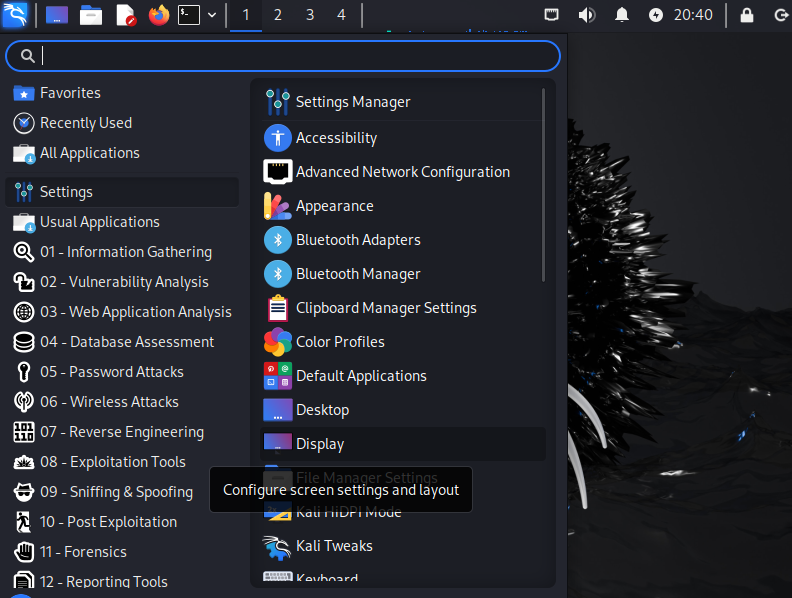Switch to workspace 1
792x598 pixels.
pyautogui.click(x=245, y=15)
